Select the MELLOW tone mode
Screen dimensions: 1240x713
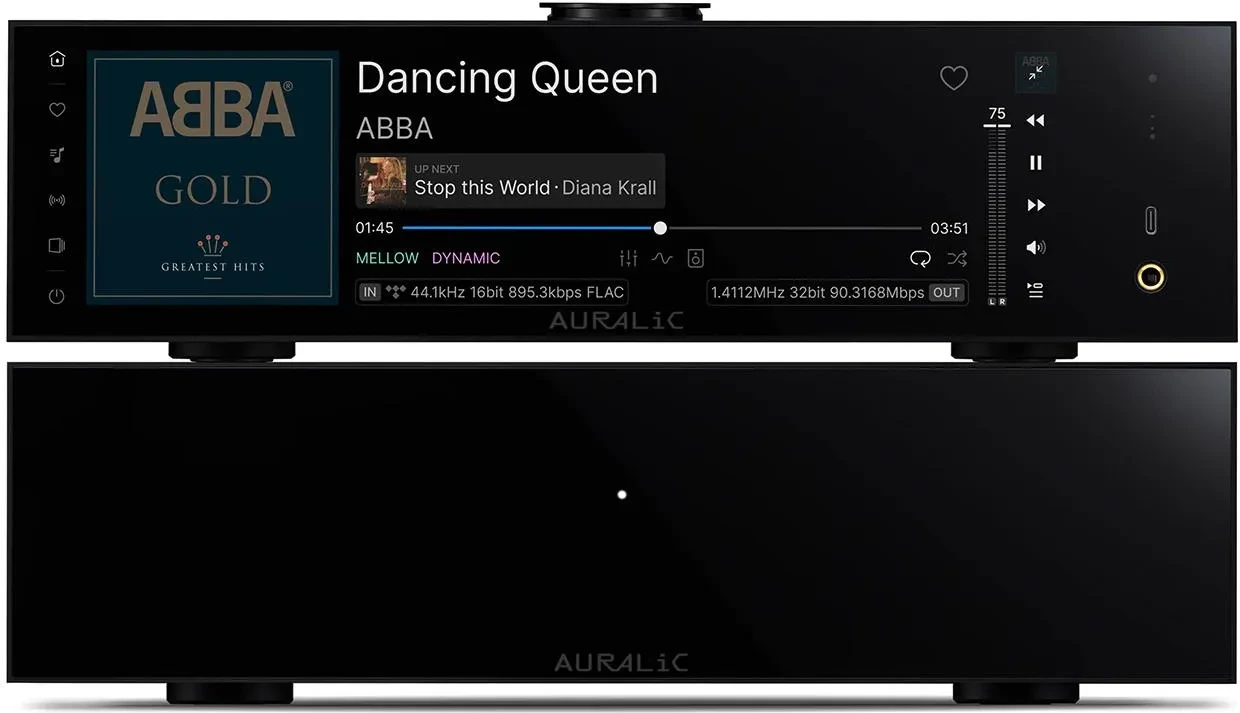387,258
